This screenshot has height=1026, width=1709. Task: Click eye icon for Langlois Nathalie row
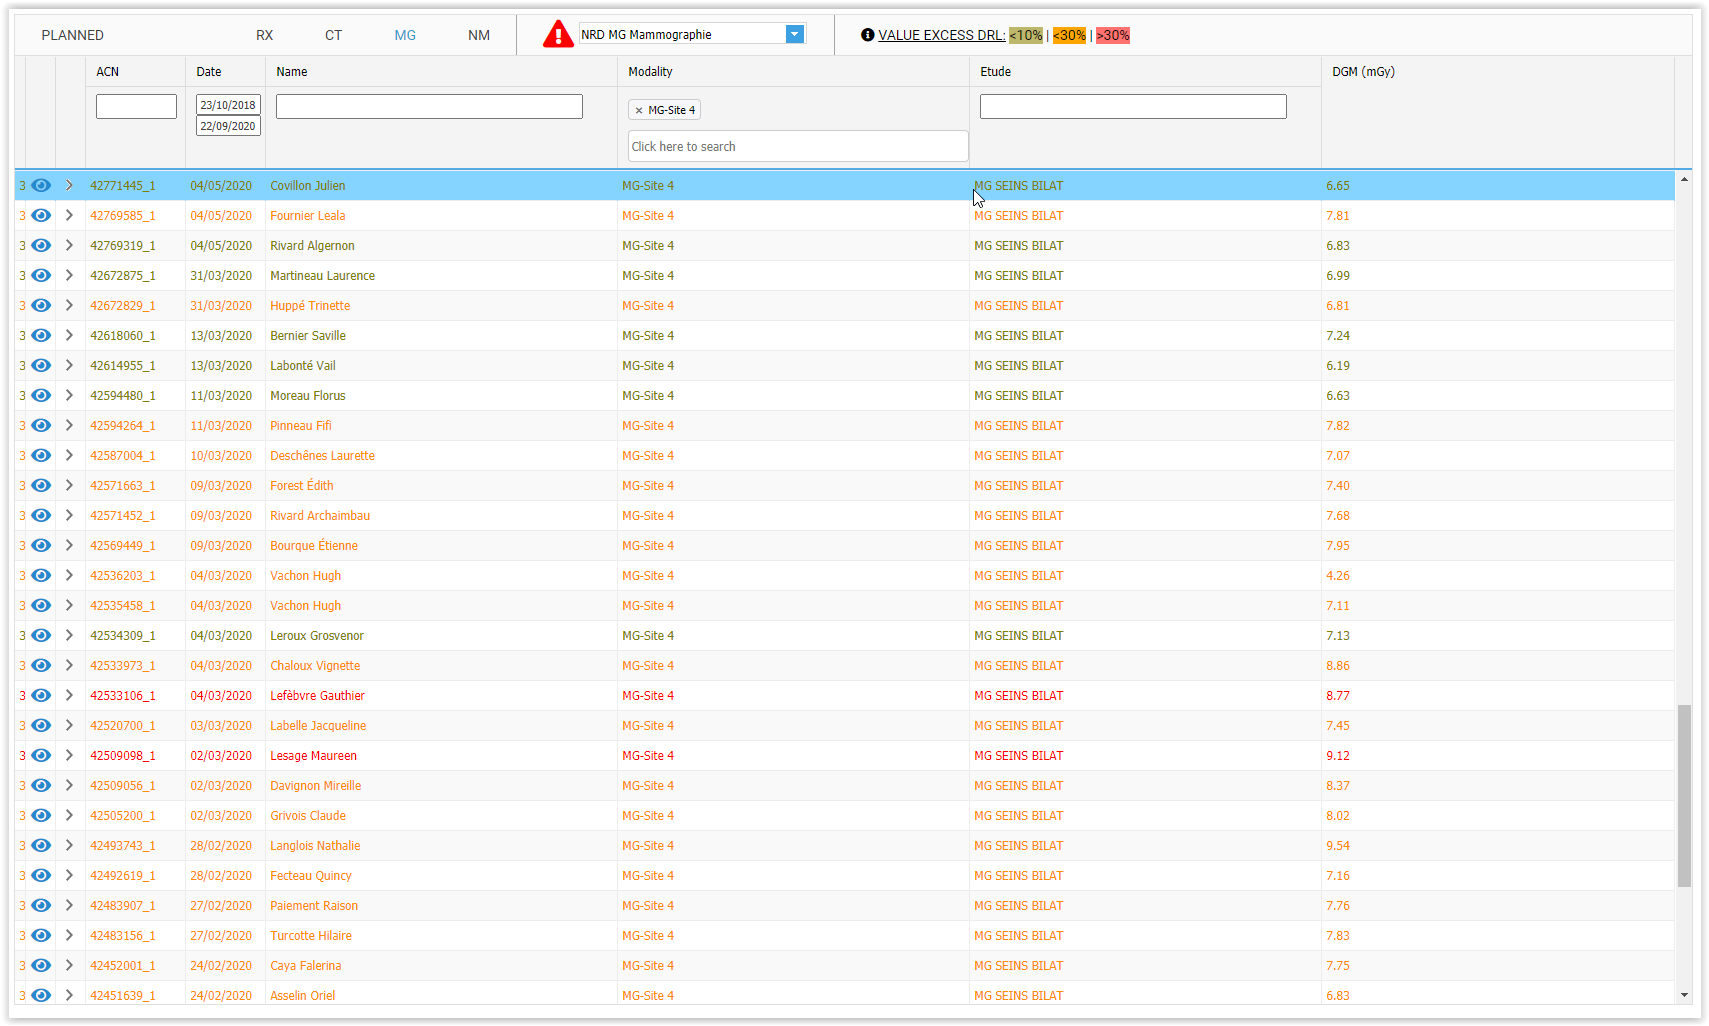coord(41,846)
